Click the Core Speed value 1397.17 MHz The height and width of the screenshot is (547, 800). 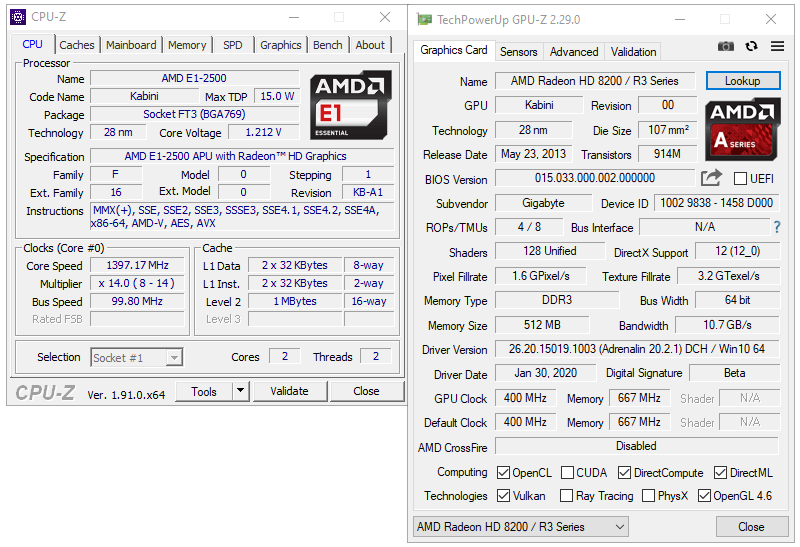(x=137, y=265)
